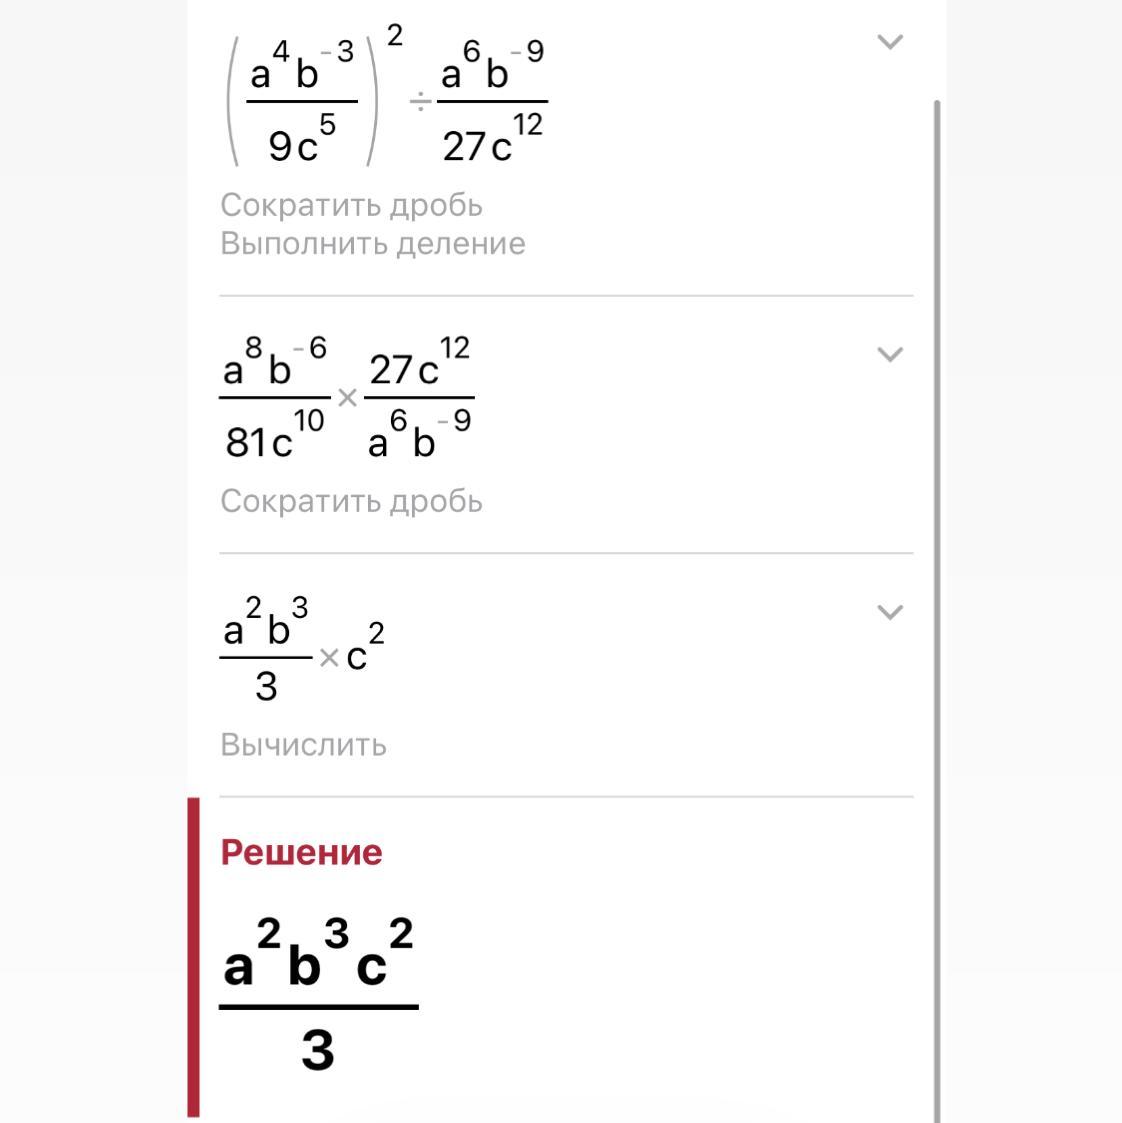Expand the Вычислить step chevron
Image resolution: width=1122 pixels, height=1123 pixels.
coord(889,612)
